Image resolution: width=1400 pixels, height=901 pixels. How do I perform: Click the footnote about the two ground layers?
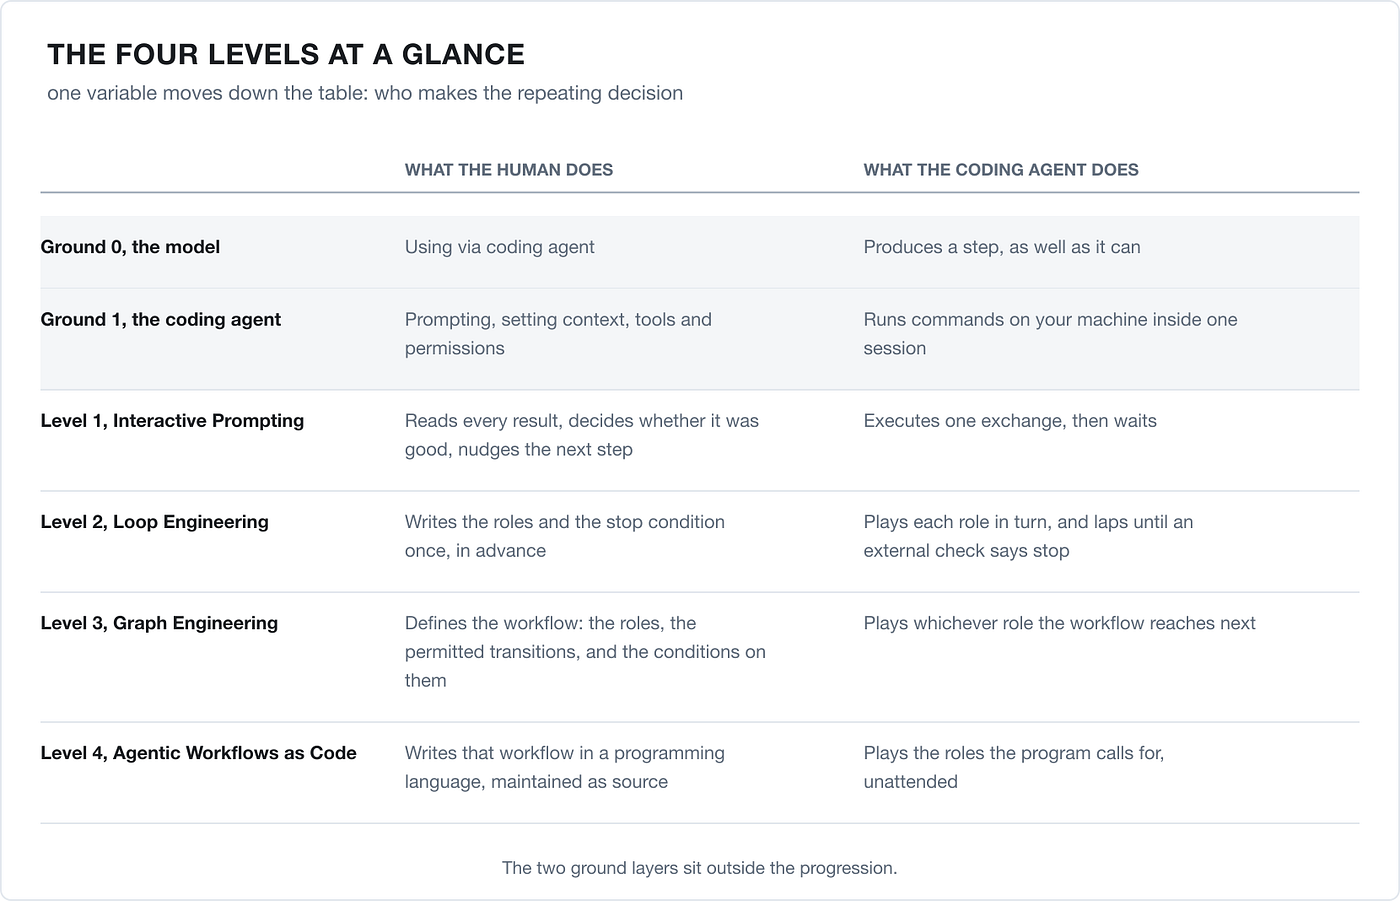coord(700,868)
